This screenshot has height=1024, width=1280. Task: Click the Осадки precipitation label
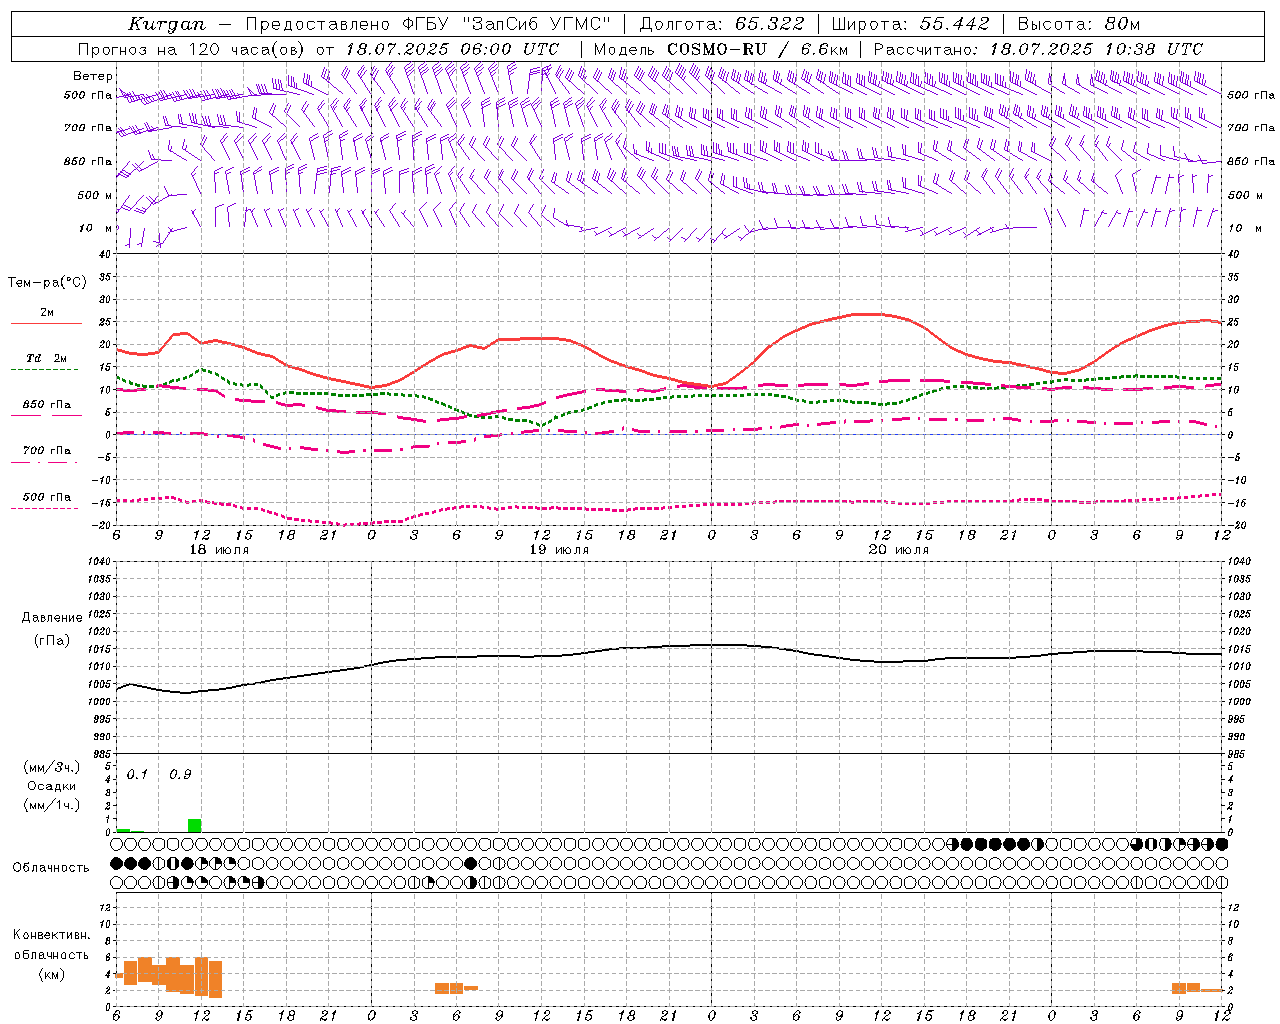click(51, 786)
